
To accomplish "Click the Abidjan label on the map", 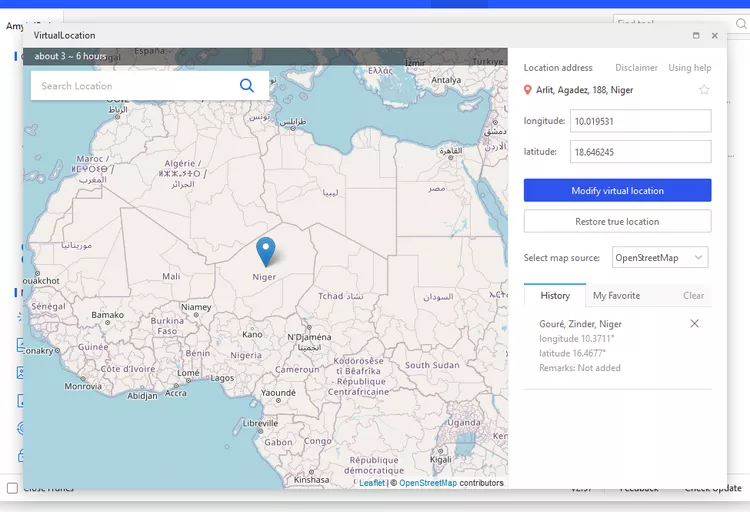I will (x=142, y=396).
